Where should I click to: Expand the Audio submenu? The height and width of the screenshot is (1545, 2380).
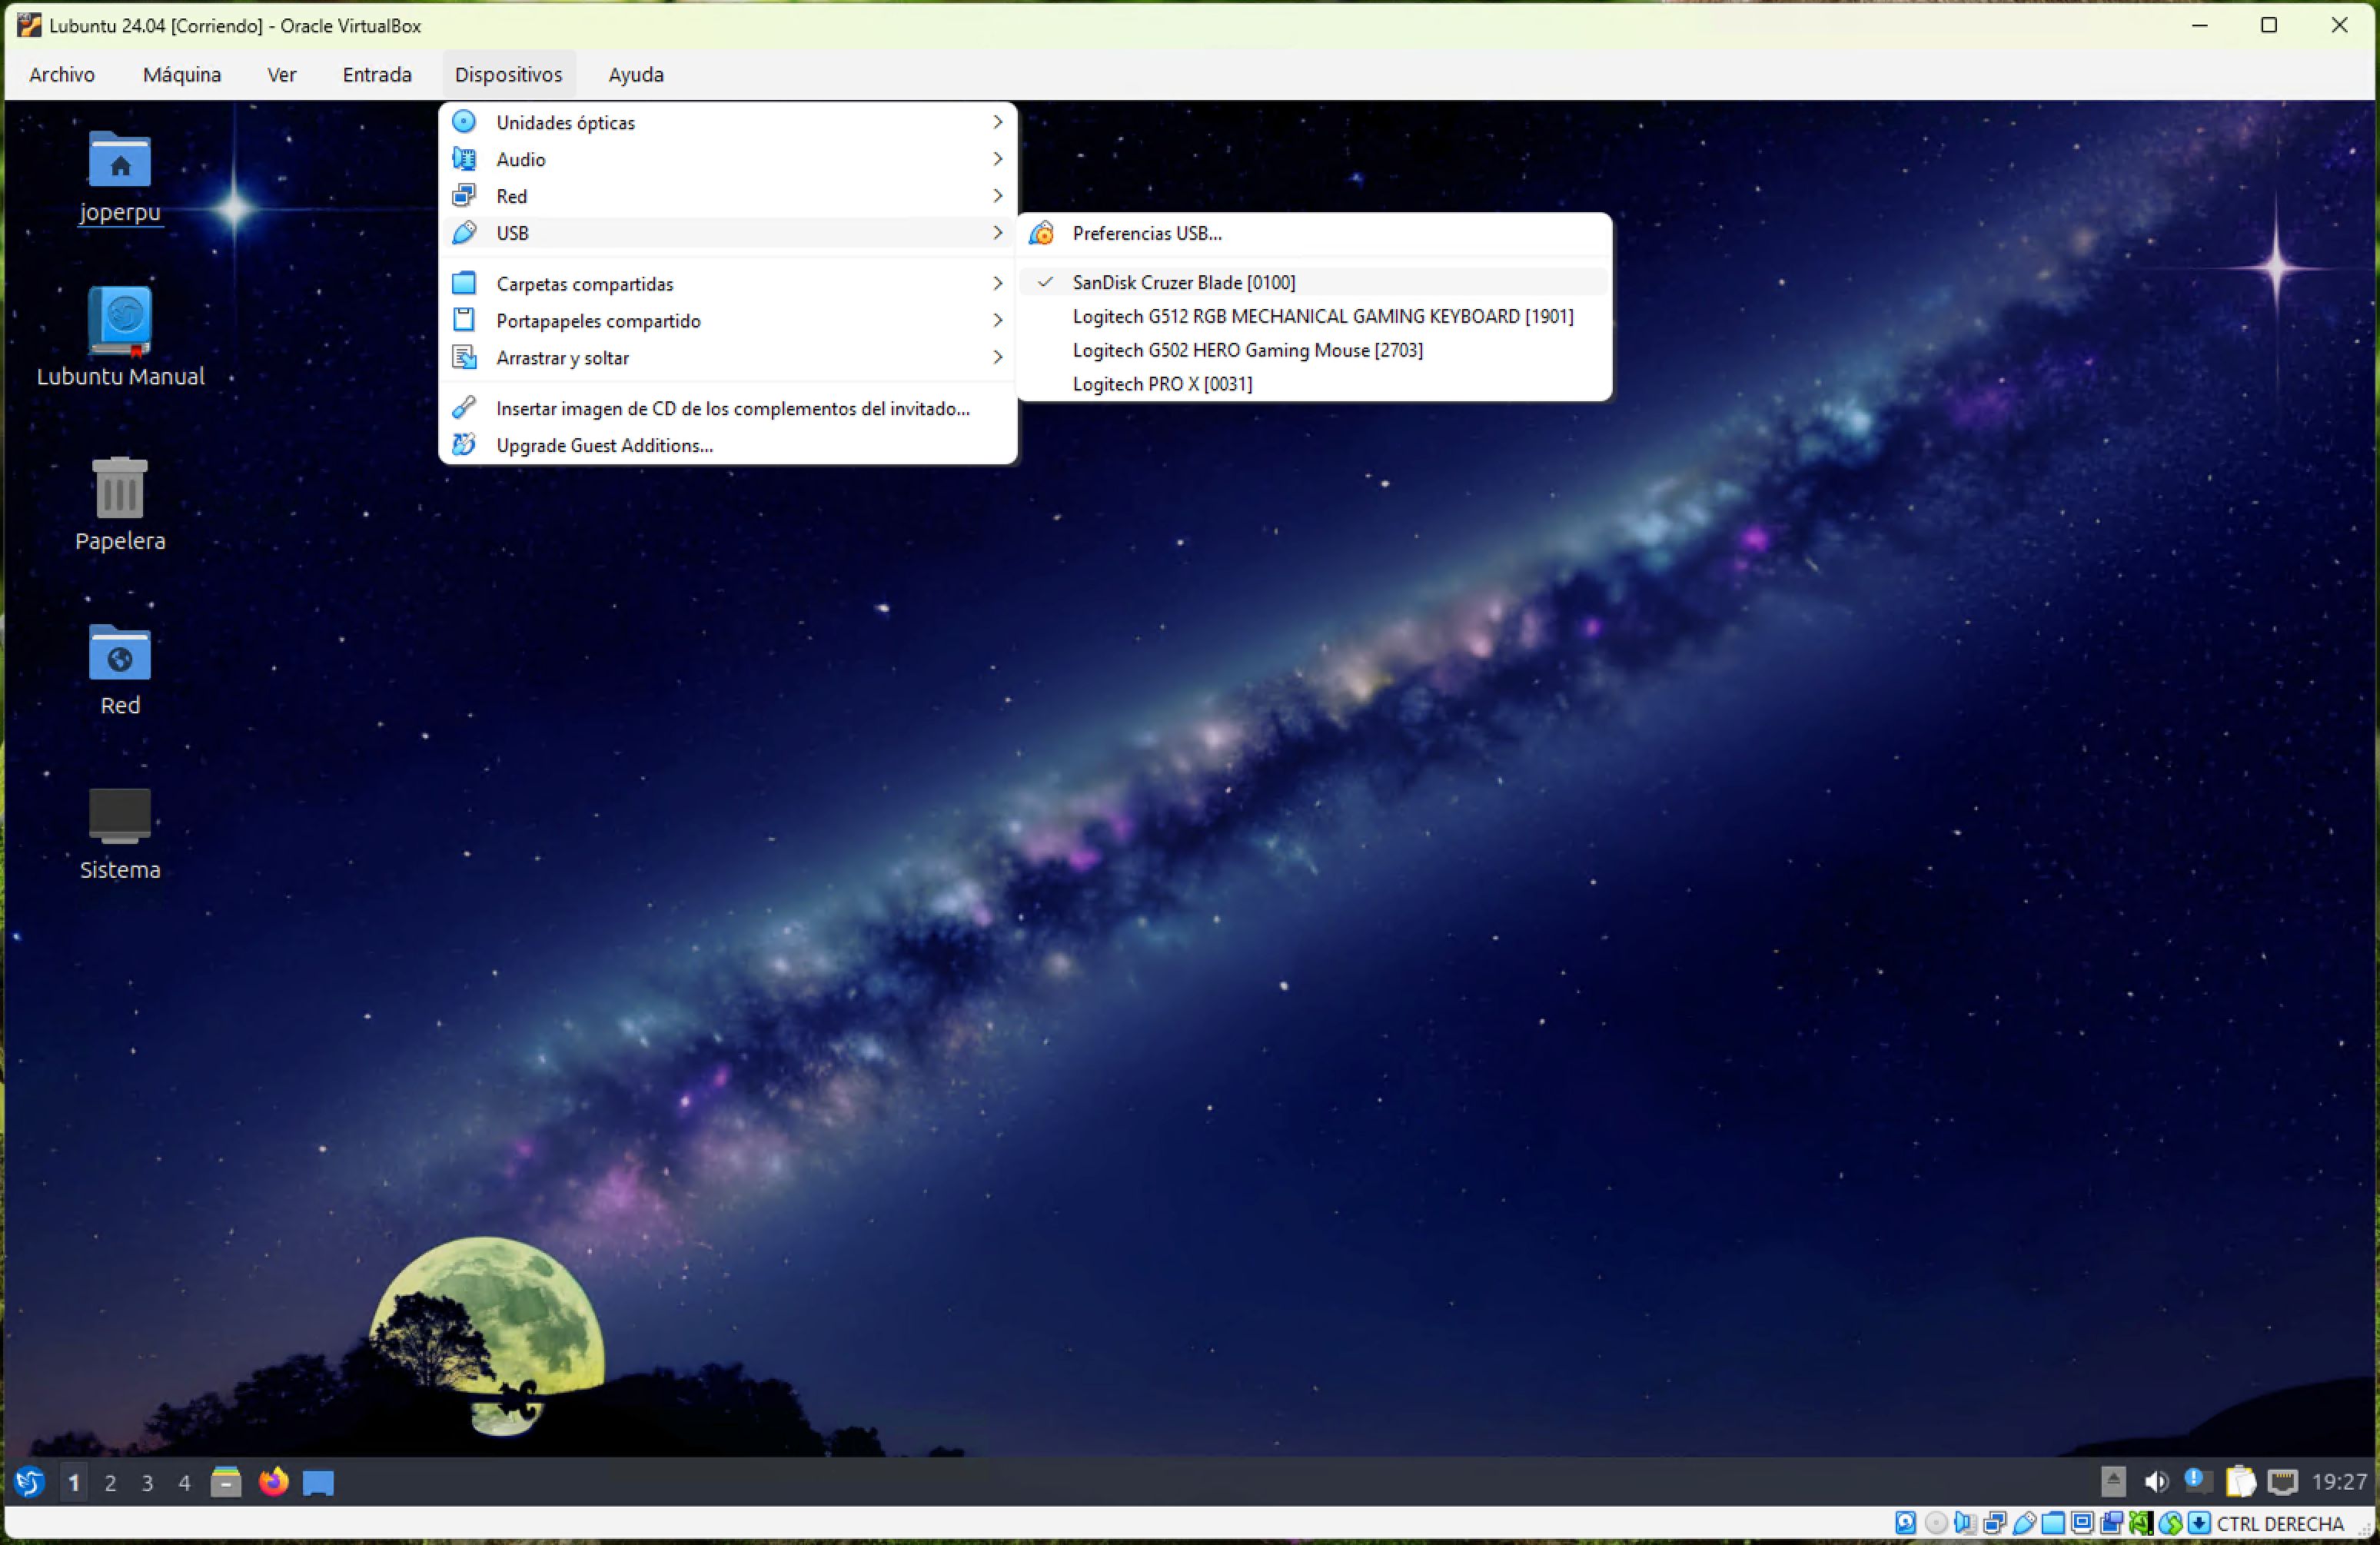point(728,159)
